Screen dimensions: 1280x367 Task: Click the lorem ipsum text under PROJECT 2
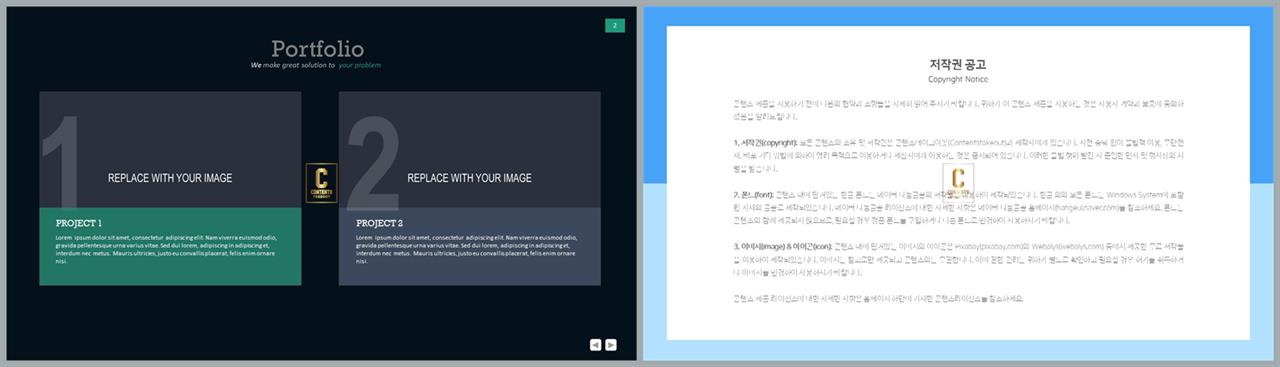(467, 249)
